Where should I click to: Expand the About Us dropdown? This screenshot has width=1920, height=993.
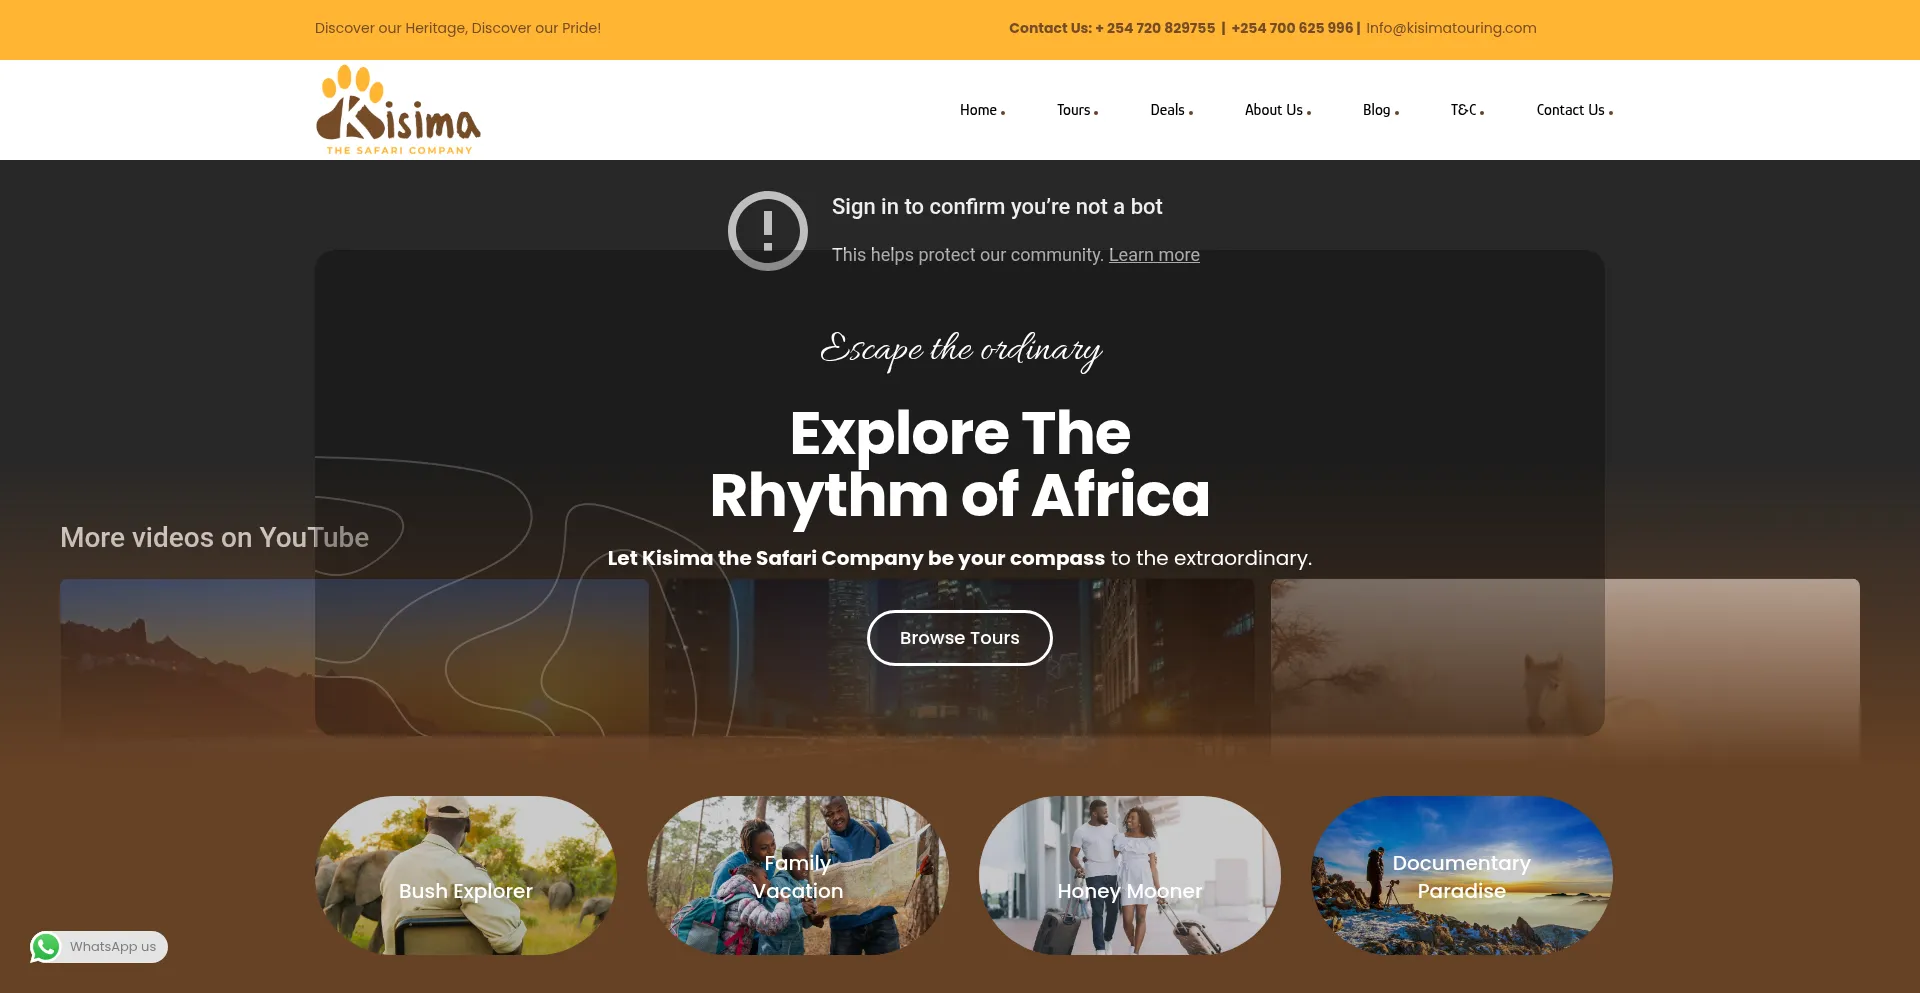(1277, 110)
